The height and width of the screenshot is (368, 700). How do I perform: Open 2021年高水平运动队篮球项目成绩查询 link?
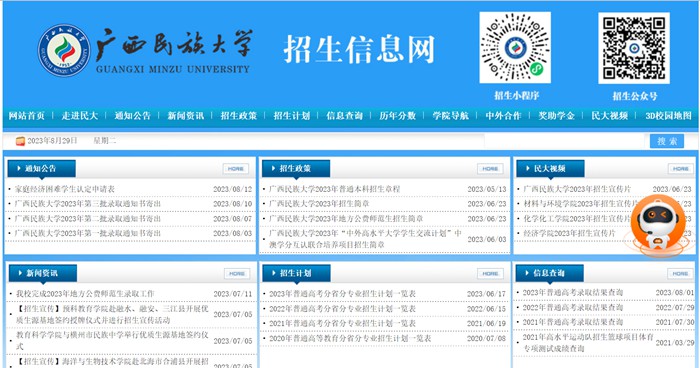tap(588, 343)
